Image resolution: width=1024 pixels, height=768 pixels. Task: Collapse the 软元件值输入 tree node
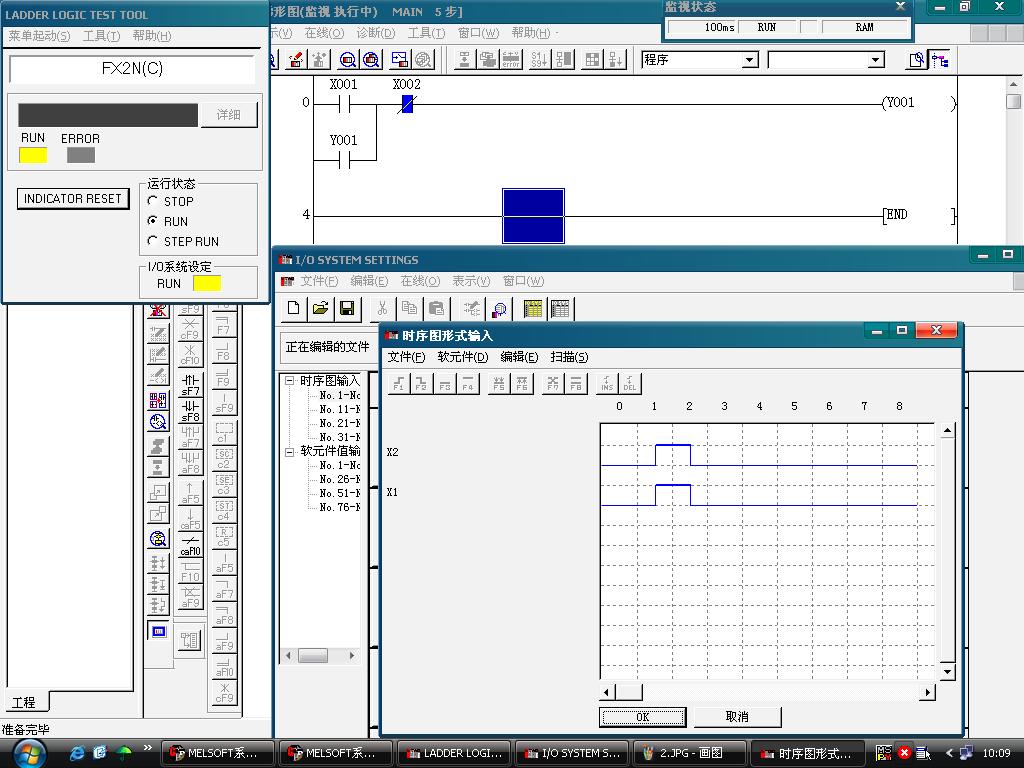(290, 451)
